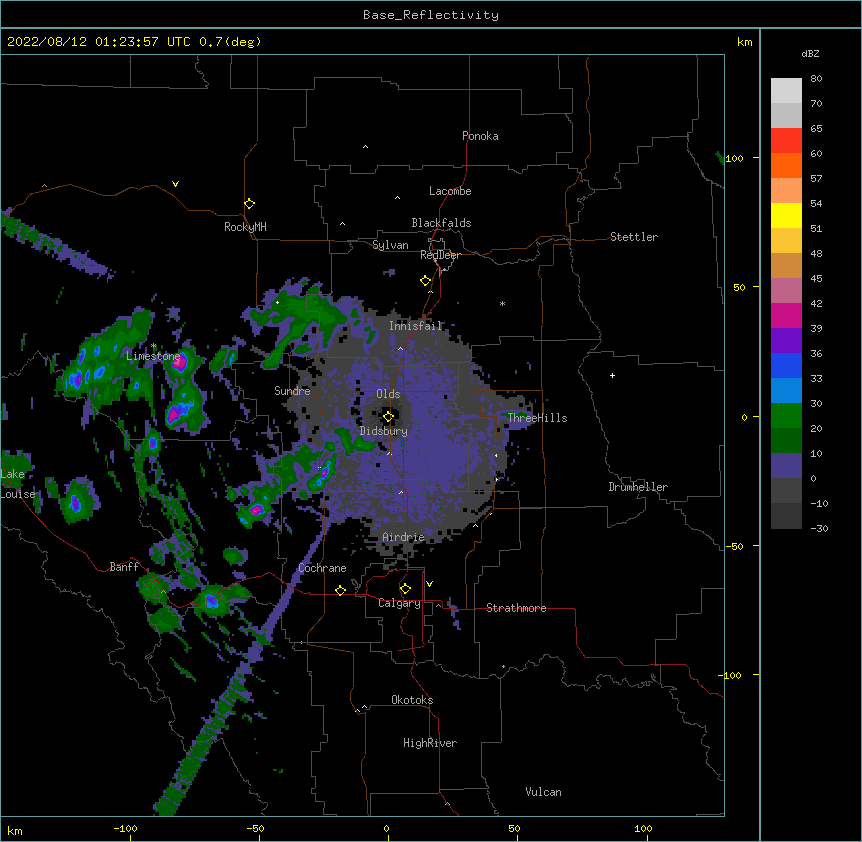
Task: Select the orange 57-60 dBZ legend swatch
Action: 786,165
